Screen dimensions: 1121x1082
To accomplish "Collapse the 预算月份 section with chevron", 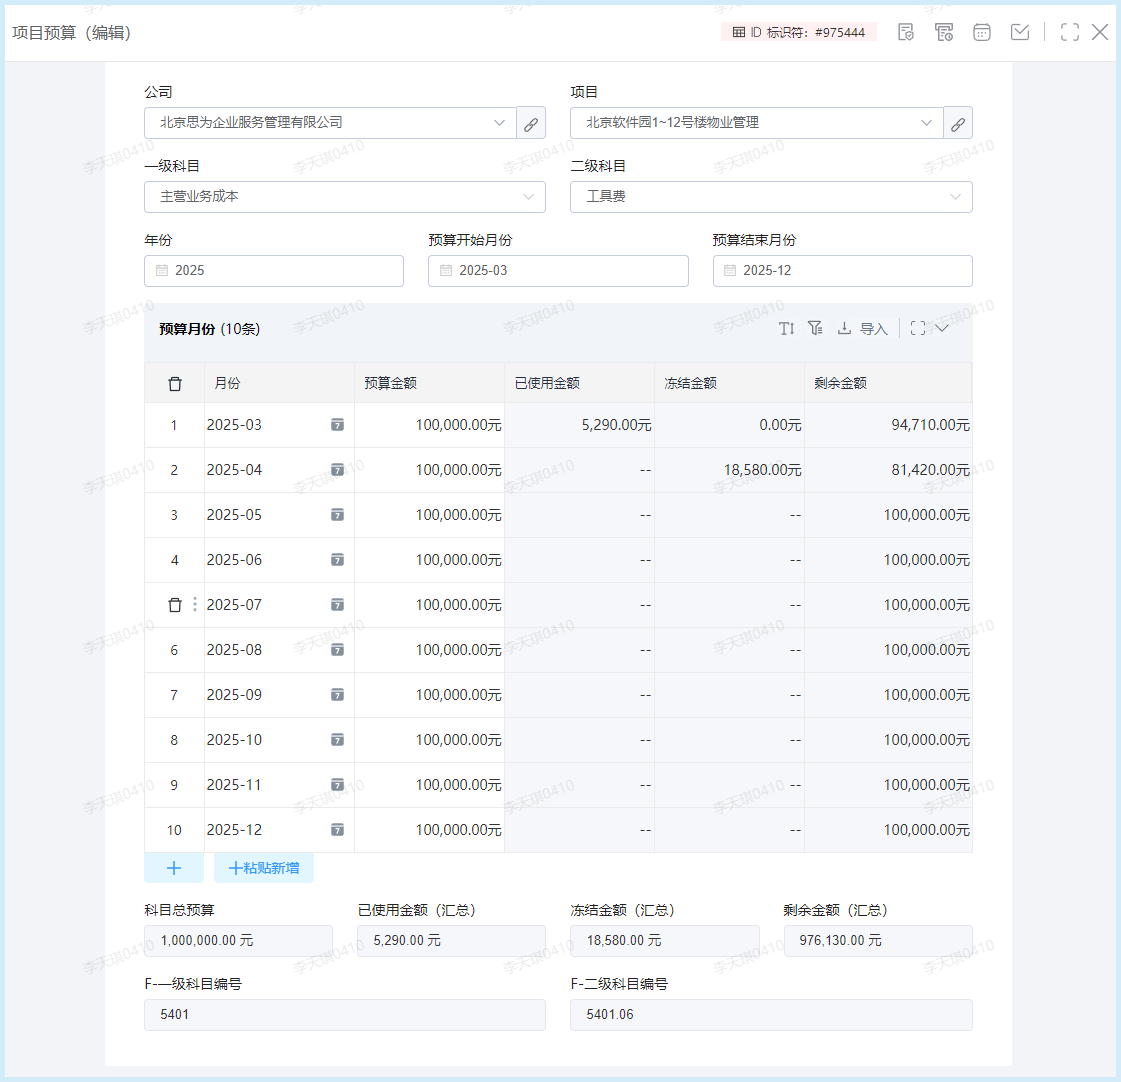I will (x=942, y=328).
